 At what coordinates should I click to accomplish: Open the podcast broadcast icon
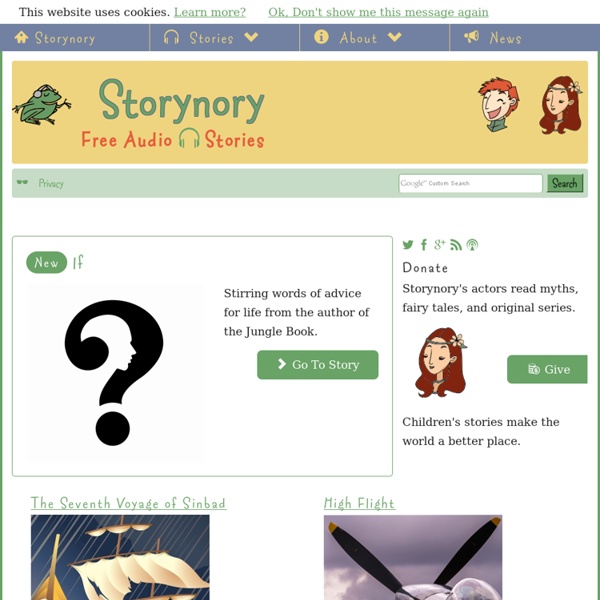coord(472,245)
